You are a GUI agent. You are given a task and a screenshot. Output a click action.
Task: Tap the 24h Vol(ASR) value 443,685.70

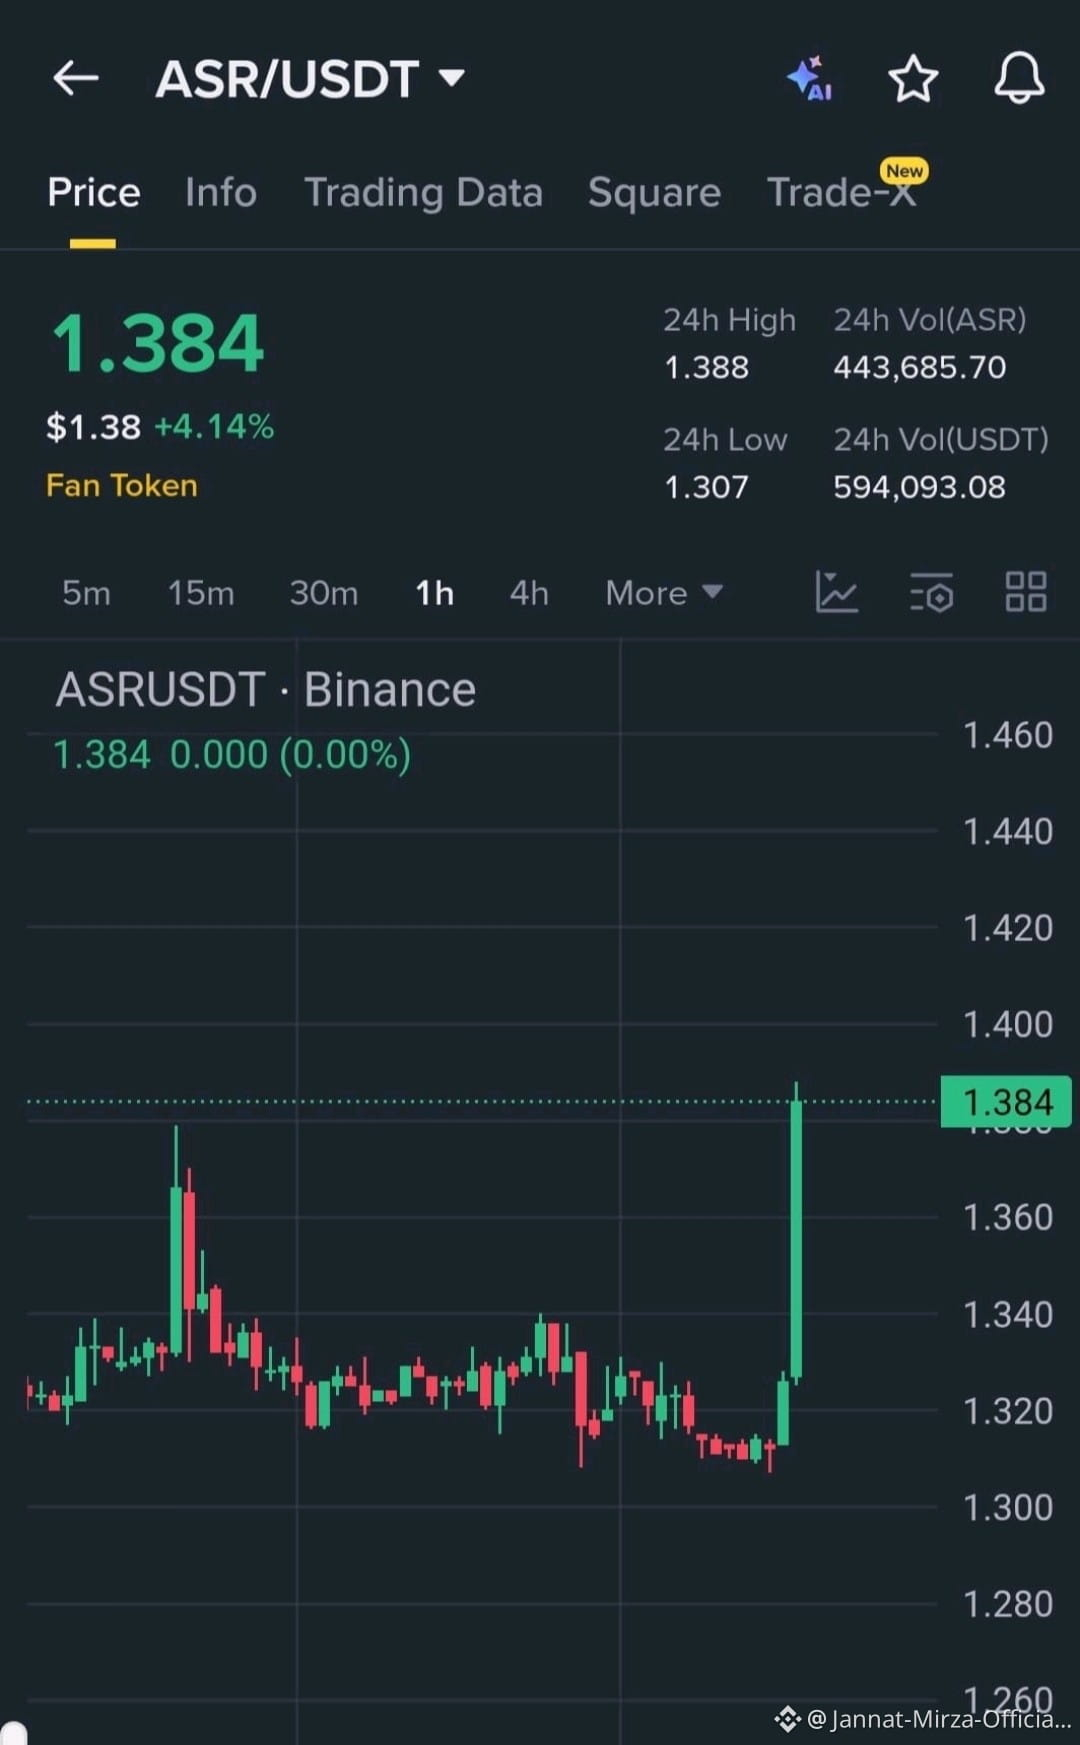(x=920, y=367)
